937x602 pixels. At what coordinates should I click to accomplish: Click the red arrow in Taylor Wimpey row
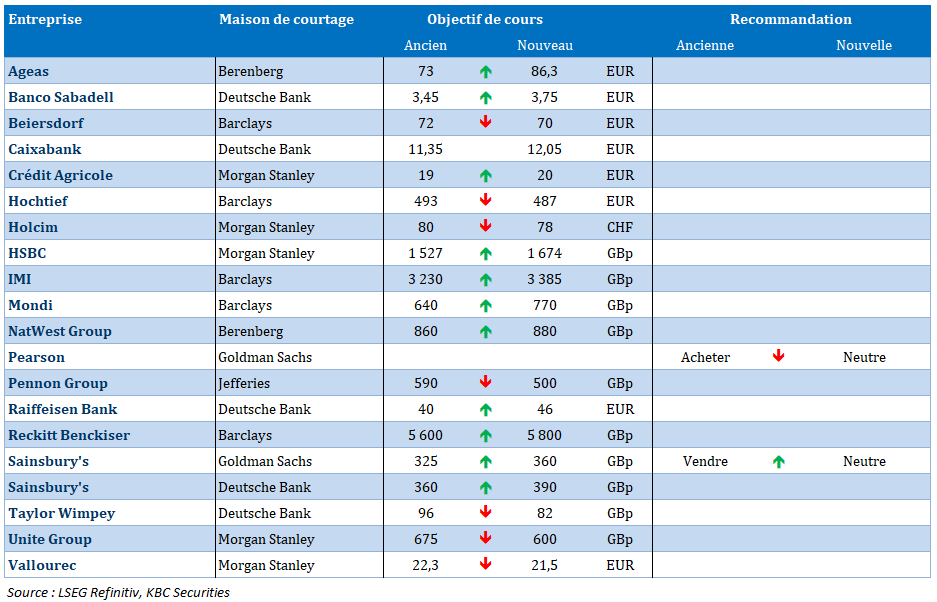(x=485, y=512)
